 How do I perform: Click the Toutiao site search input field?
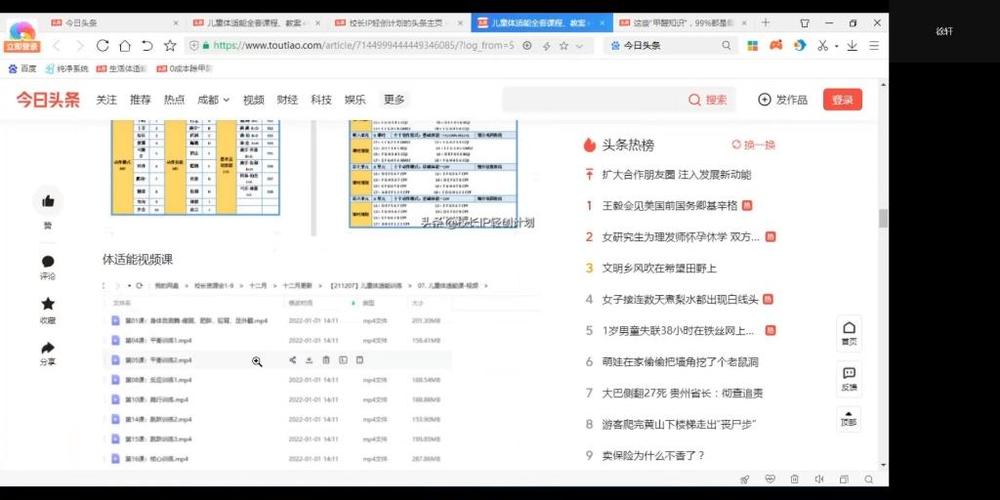594,99
